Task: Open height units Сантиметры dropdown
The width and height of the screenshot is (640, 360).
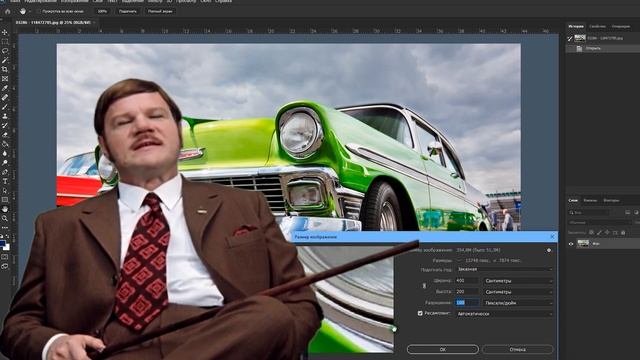Action: tap(518, 292)
